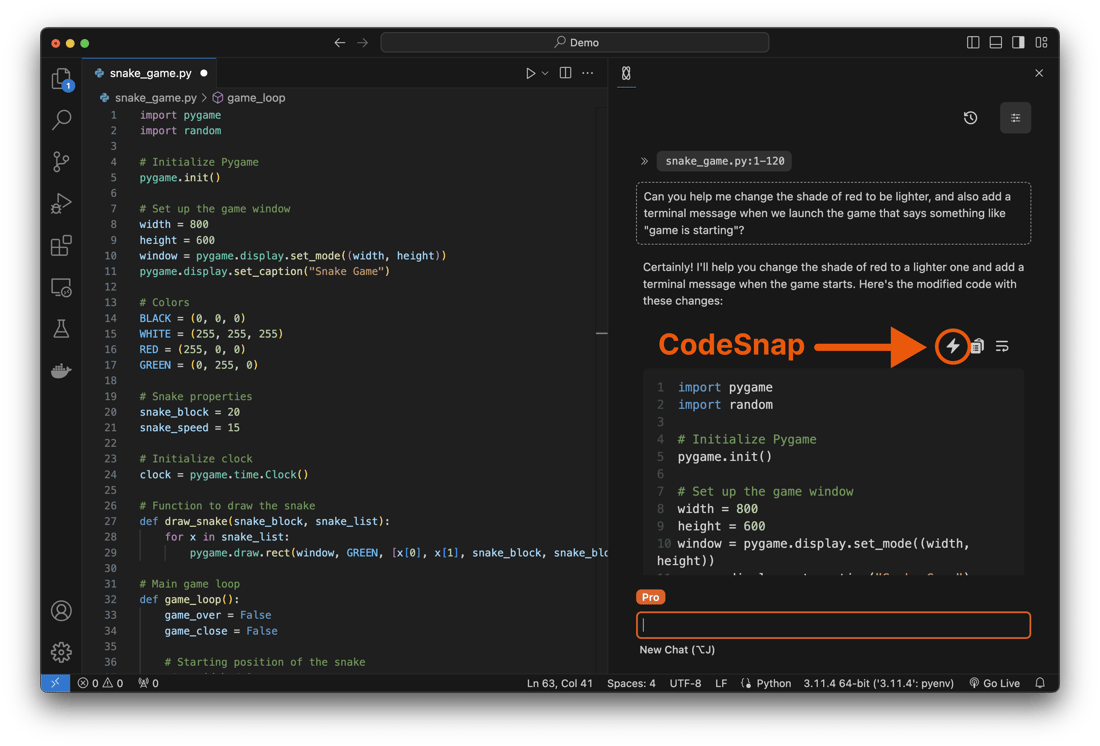This screenshot has width=1100, height=746.
Task: Go forward with navigation arrow
Action: (363, 43)
